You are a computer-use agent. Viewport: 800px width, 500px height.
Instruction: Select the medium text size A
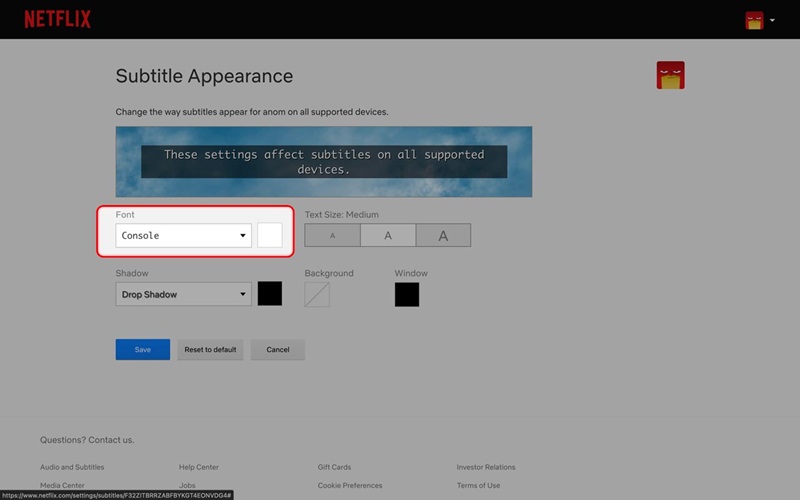[388, 236]
